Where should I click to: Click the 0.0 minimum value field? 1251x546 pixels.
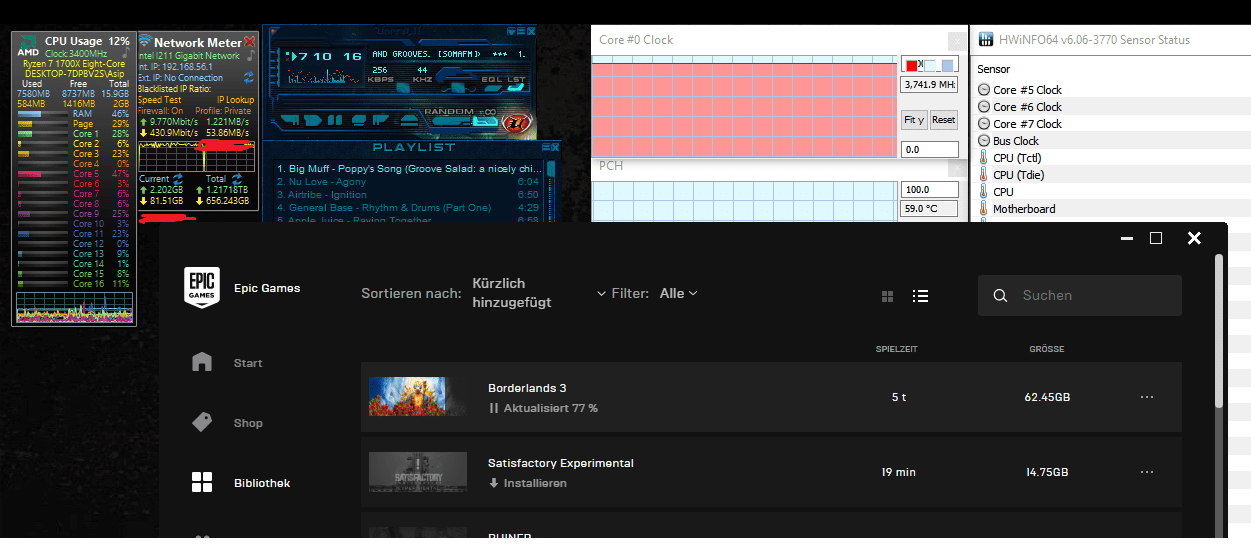pos(930,150)
